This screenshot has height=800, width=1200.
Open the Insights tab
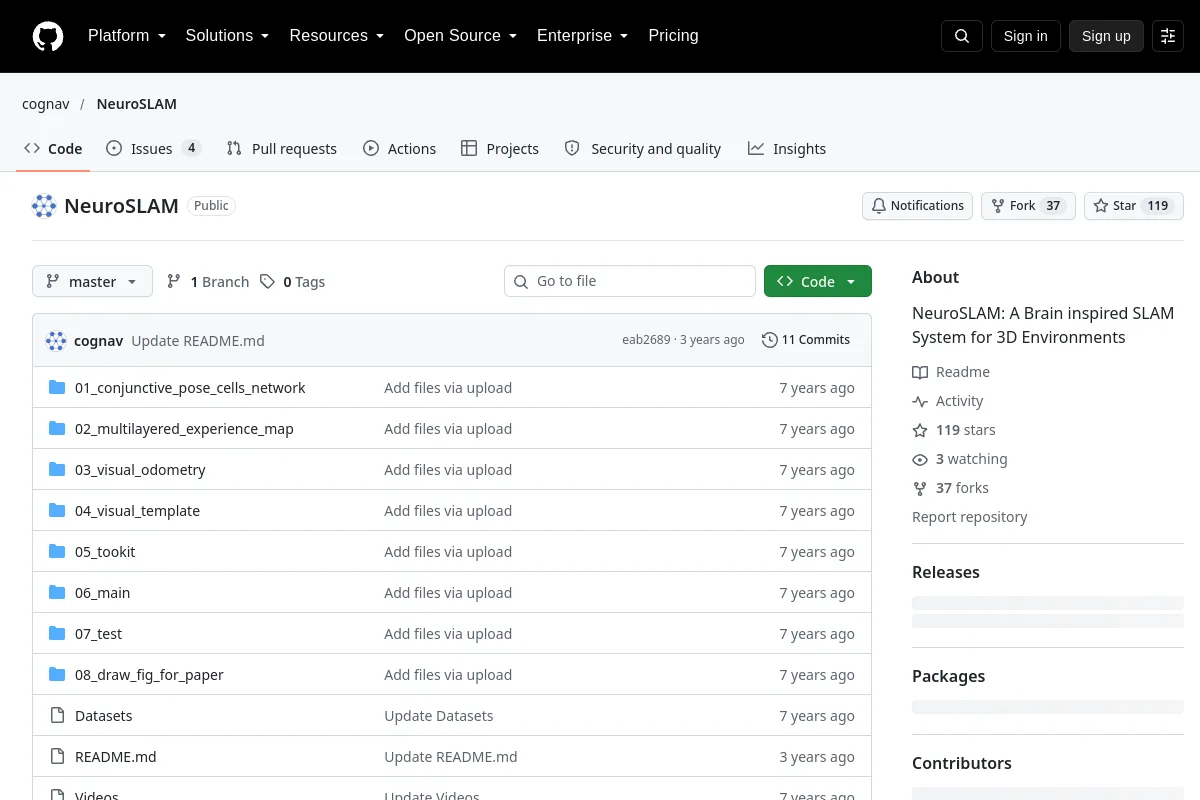(x=787, y=149)
